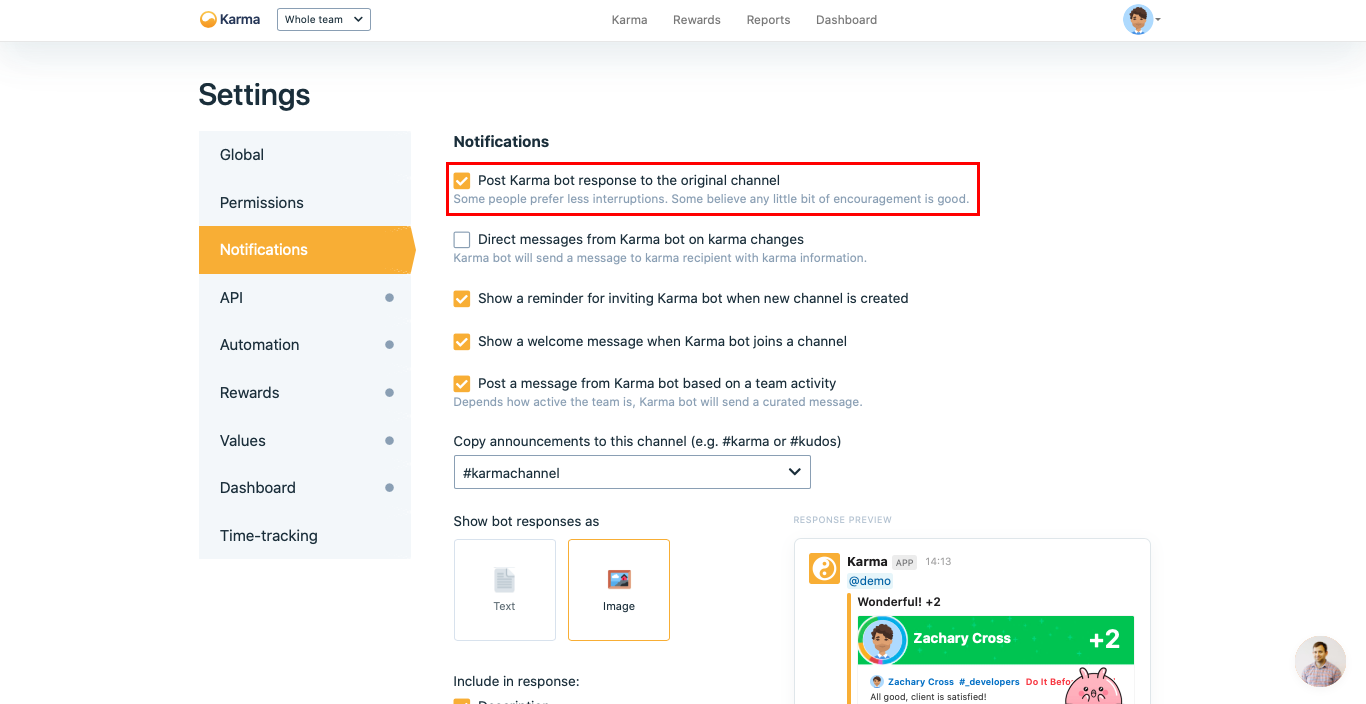Click the APP badge beside Karma
The image size is (1366, 704).
904,562
